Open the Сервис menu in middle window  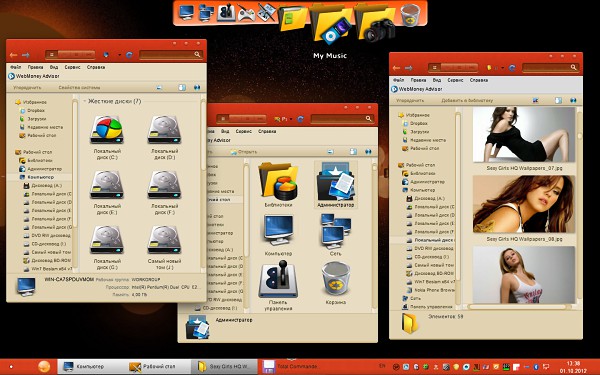point(244,131)
